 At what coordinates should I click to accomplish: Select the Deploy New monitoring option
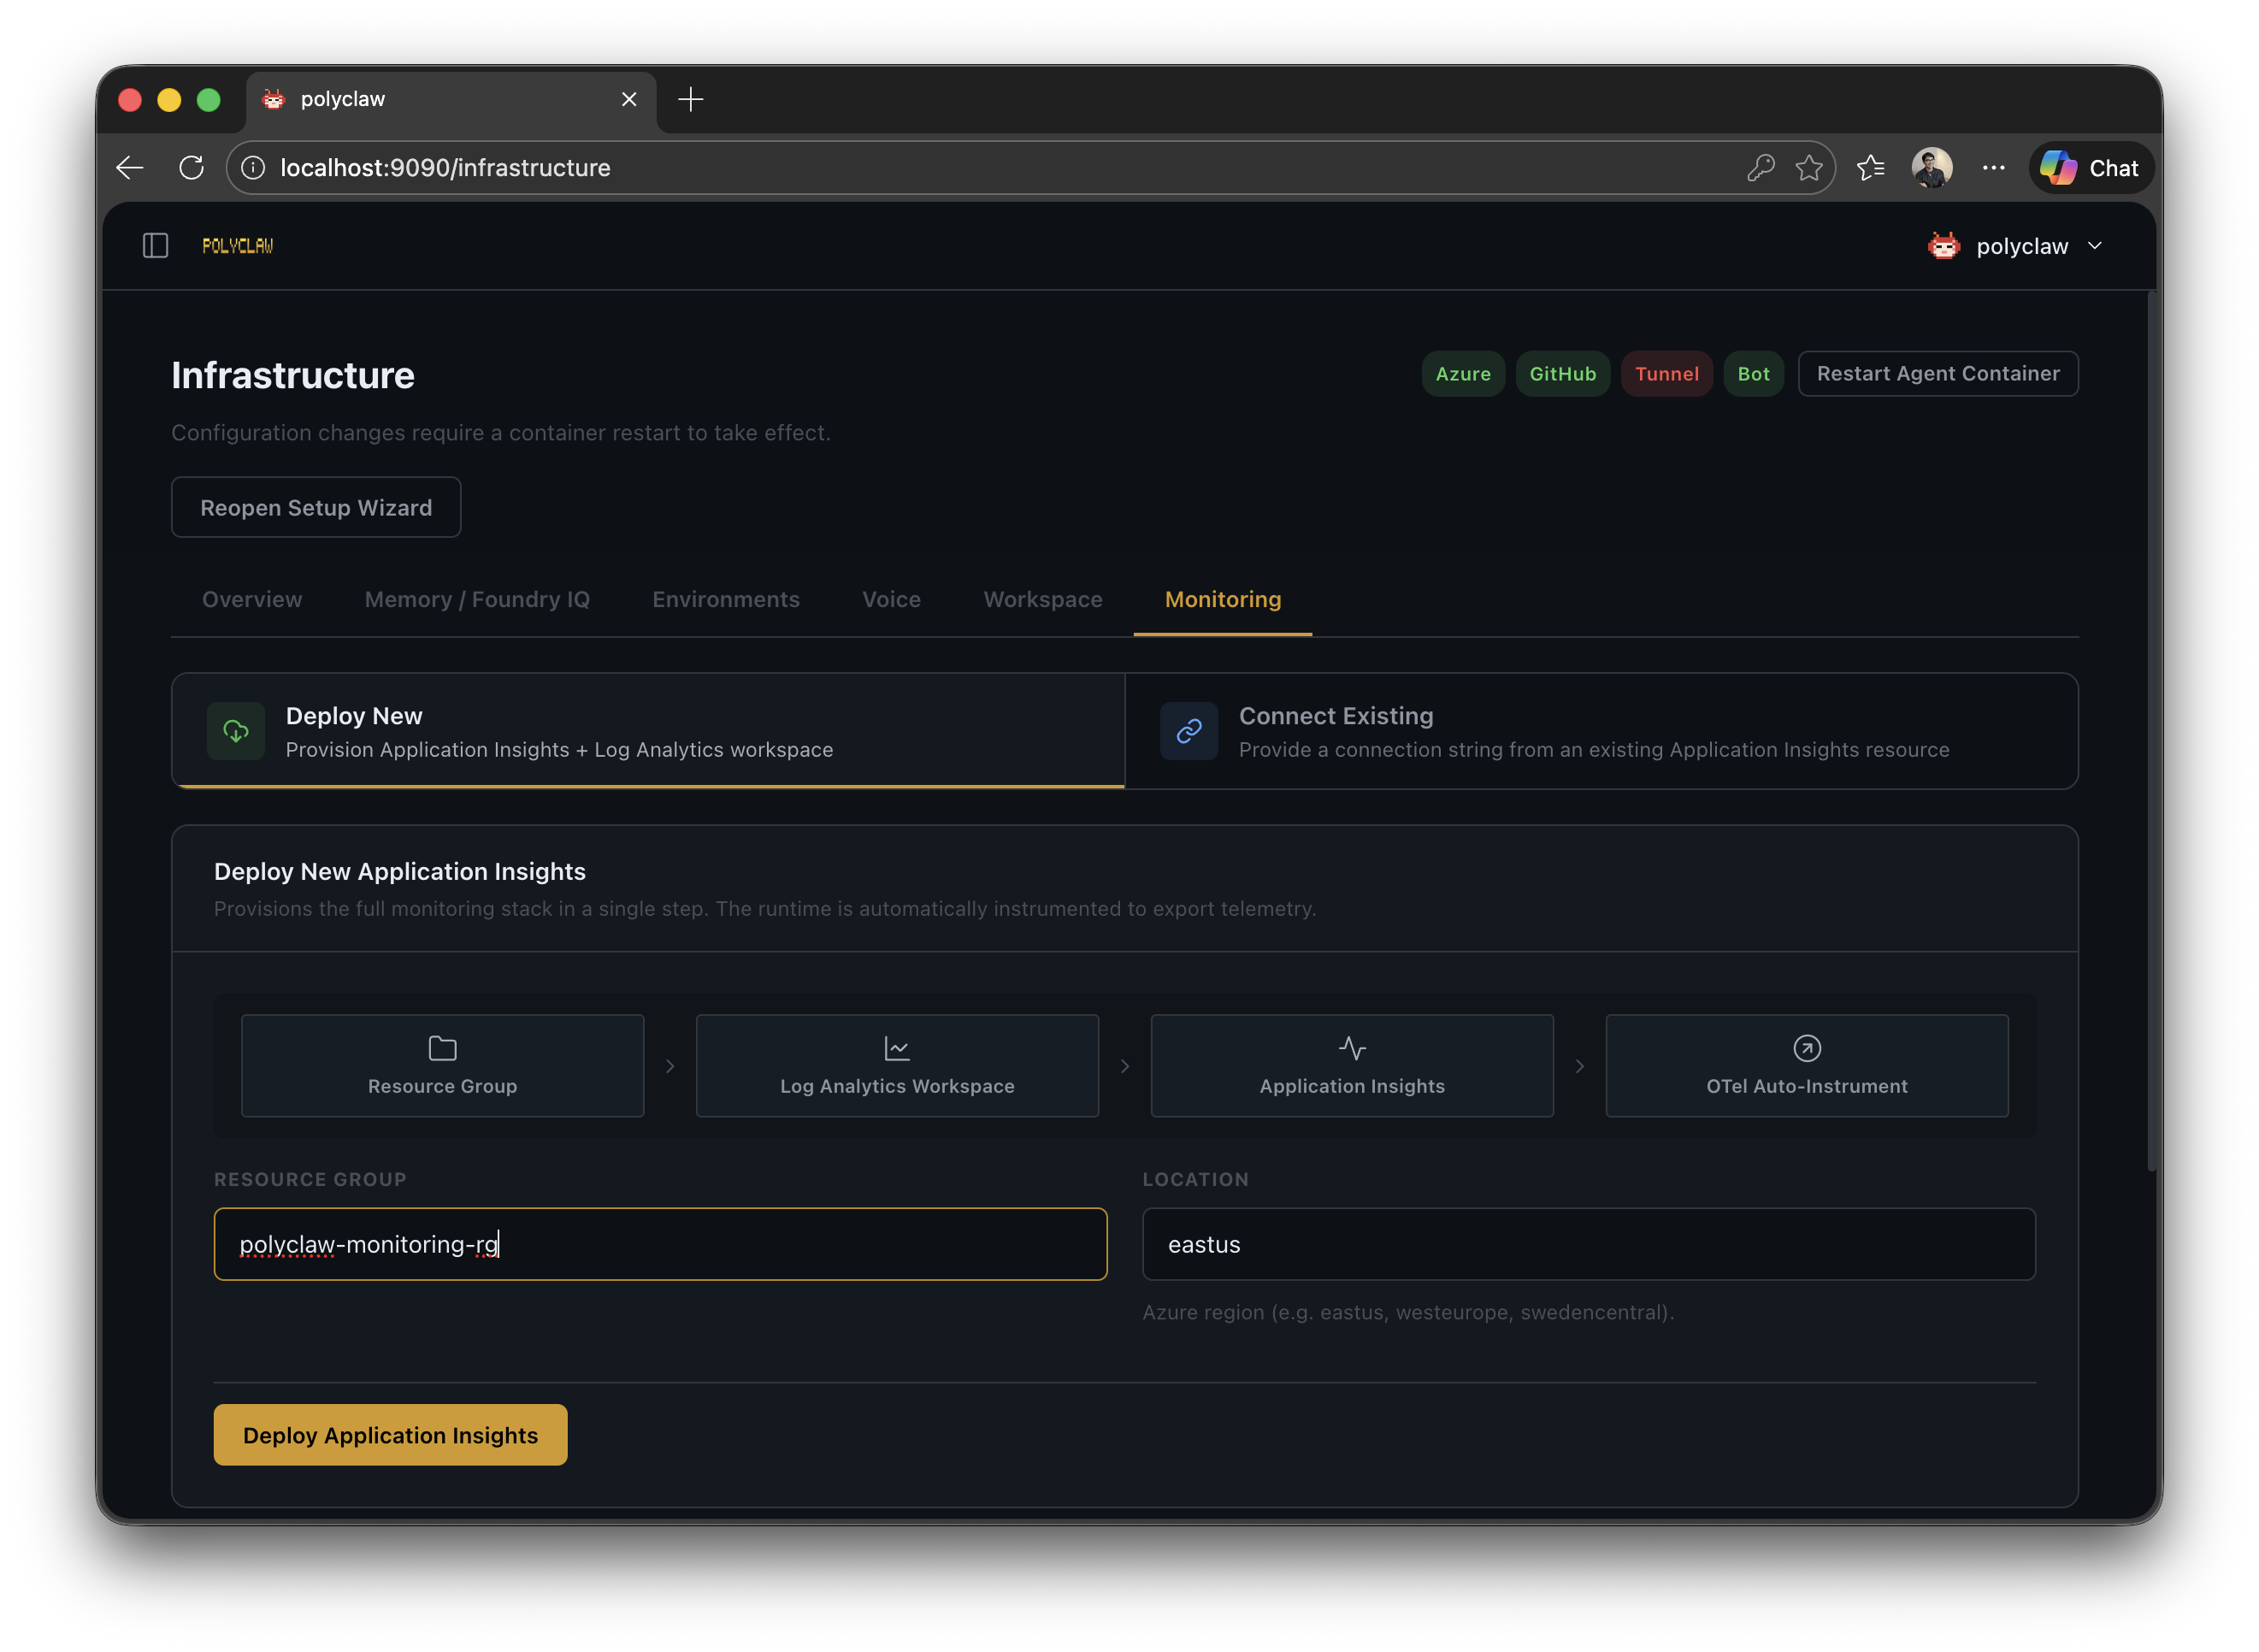[x=648, y=731]
